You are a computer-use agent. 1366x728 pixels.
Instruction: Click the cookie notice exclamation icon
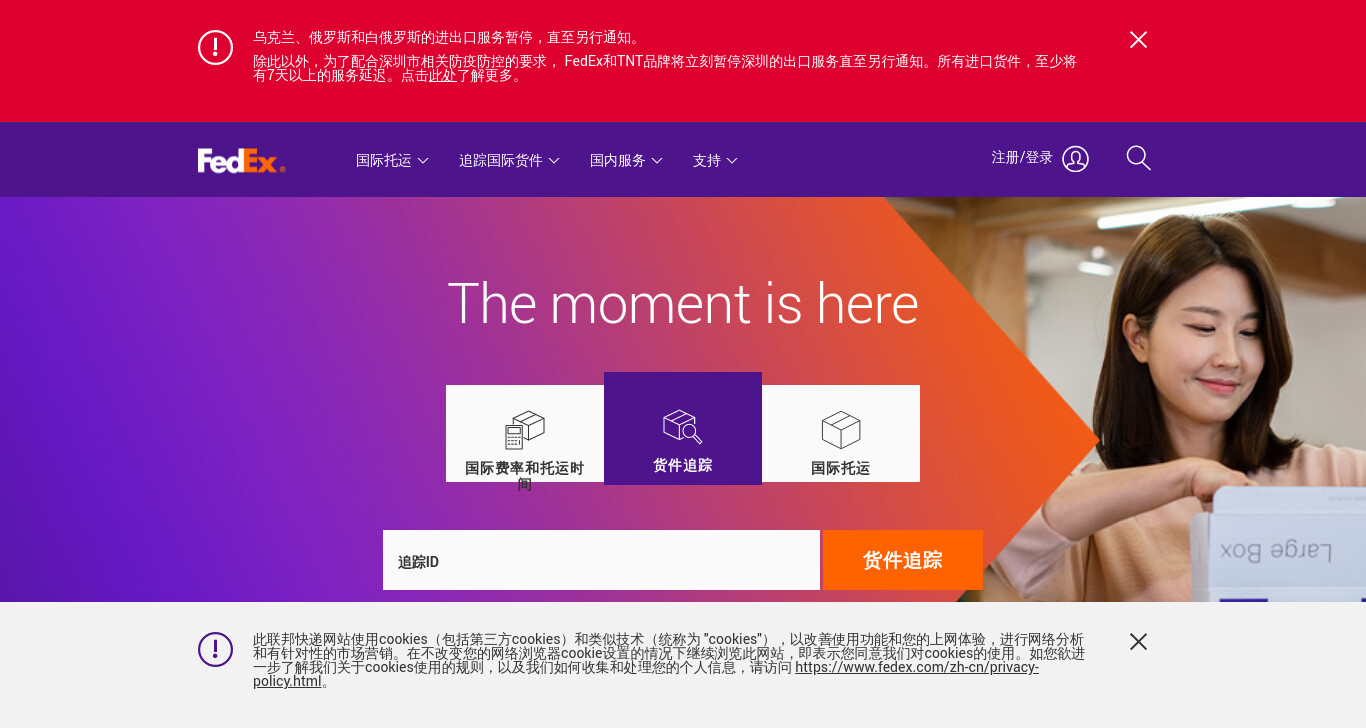click(215, 649)
